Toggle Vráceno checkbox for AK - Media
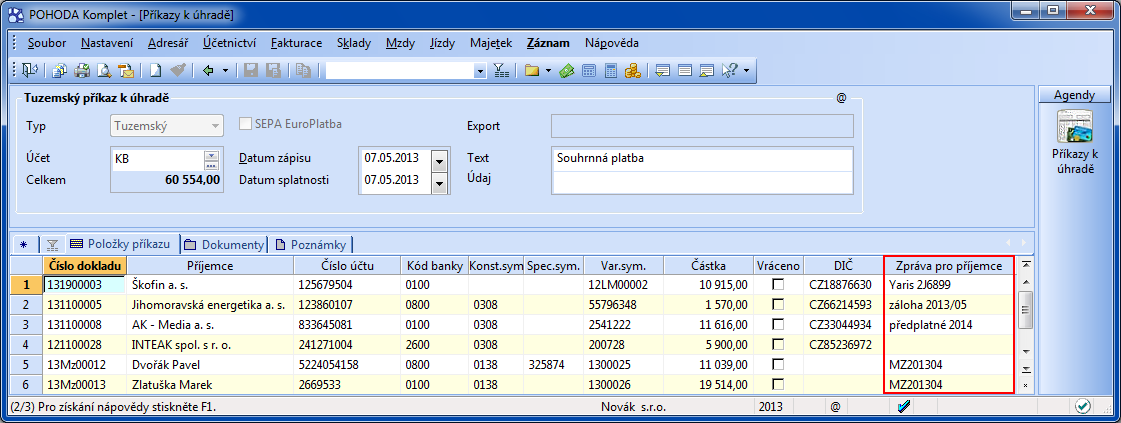The height and width of the screenshot is (423, 1121). 779,324
